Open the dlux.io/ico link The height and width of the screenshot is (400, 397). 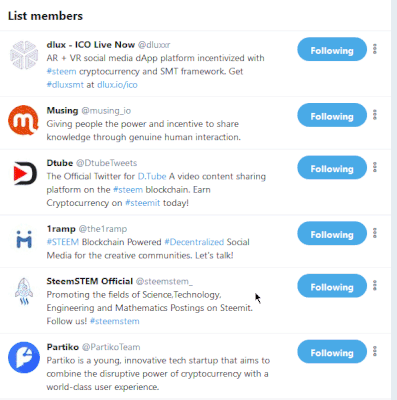(x=117, y=85)
